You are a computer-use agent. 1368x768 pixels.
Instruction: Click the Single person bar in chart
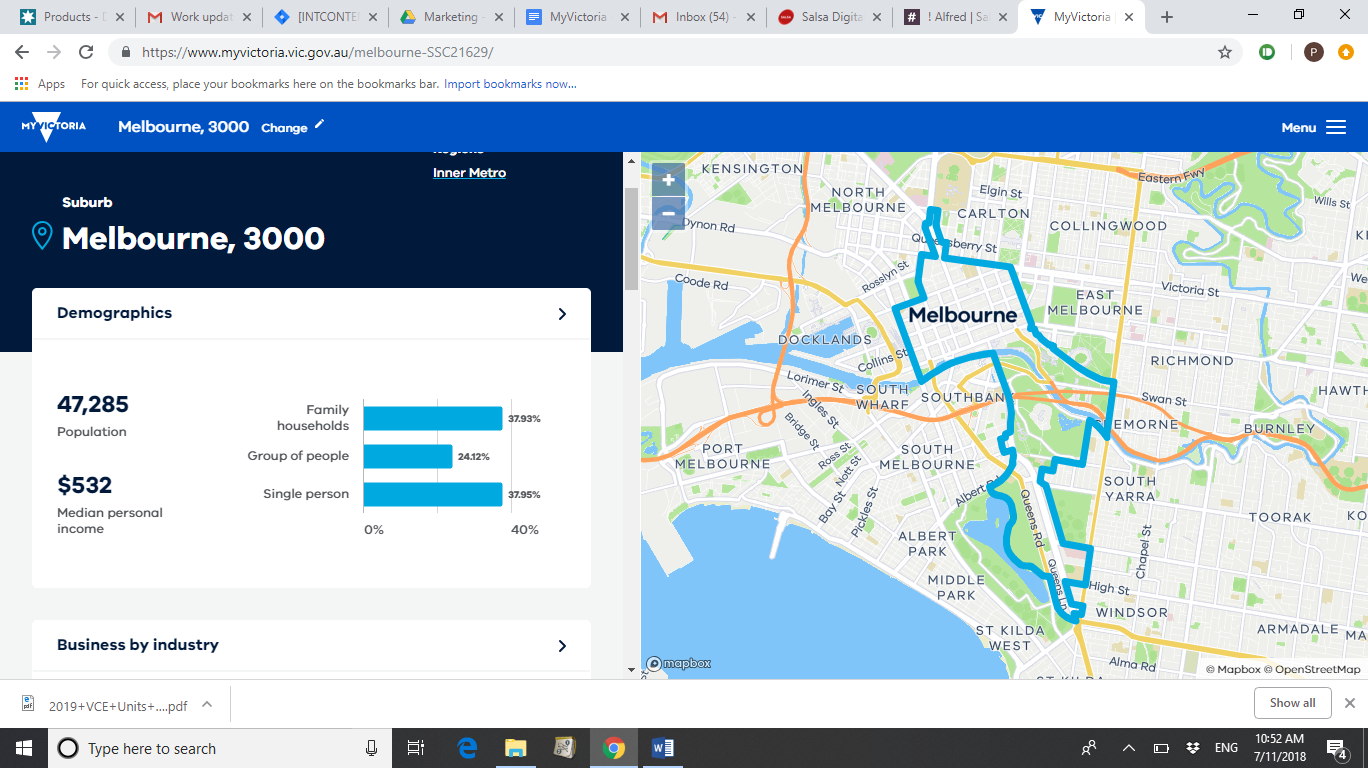[x=433, y=494]
